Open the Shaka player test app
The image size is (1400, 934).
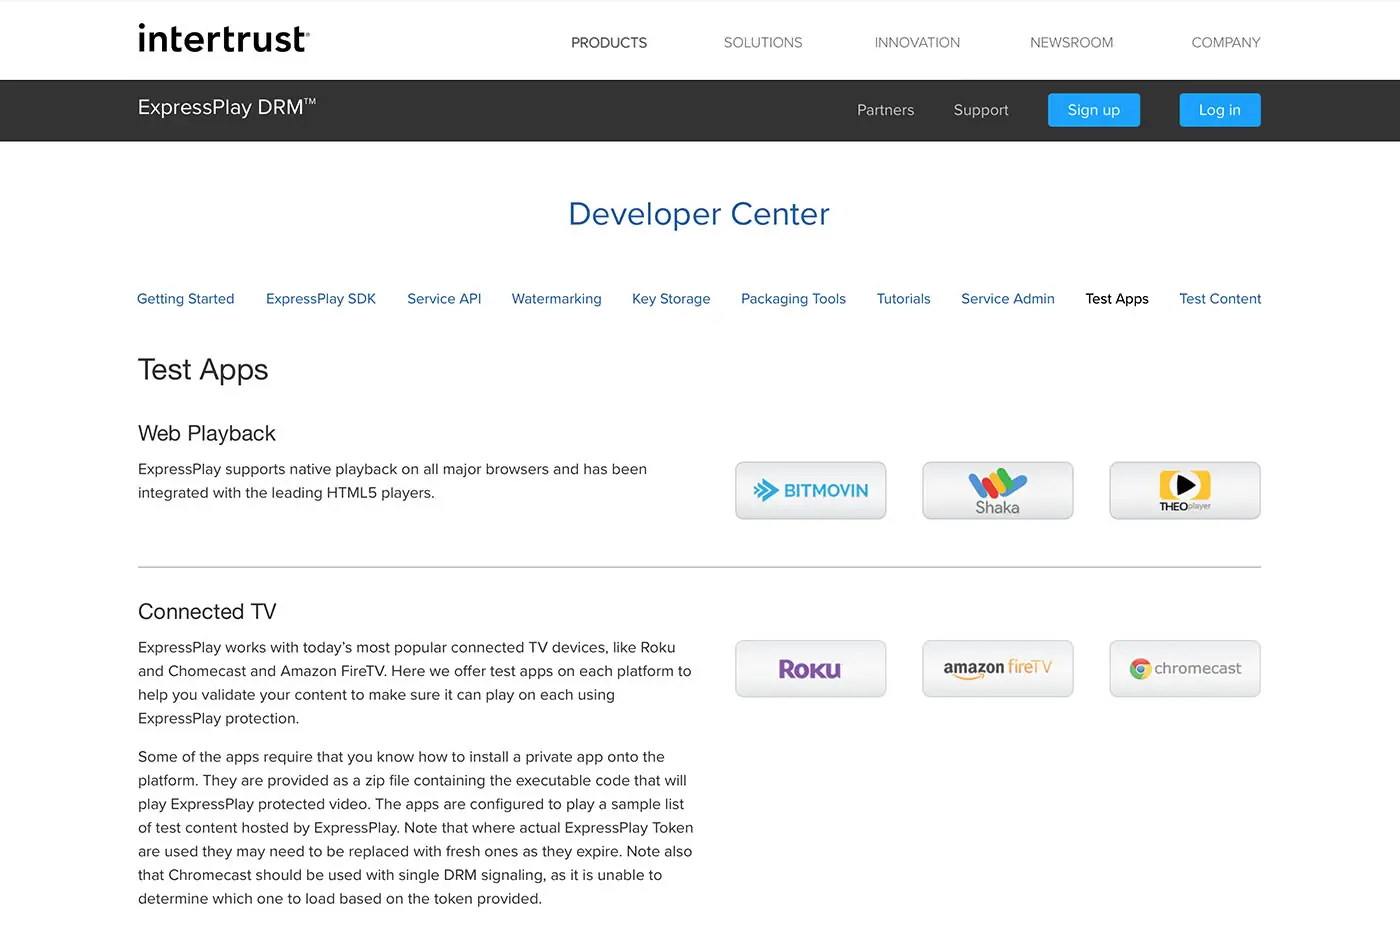(x=997, y=490)
